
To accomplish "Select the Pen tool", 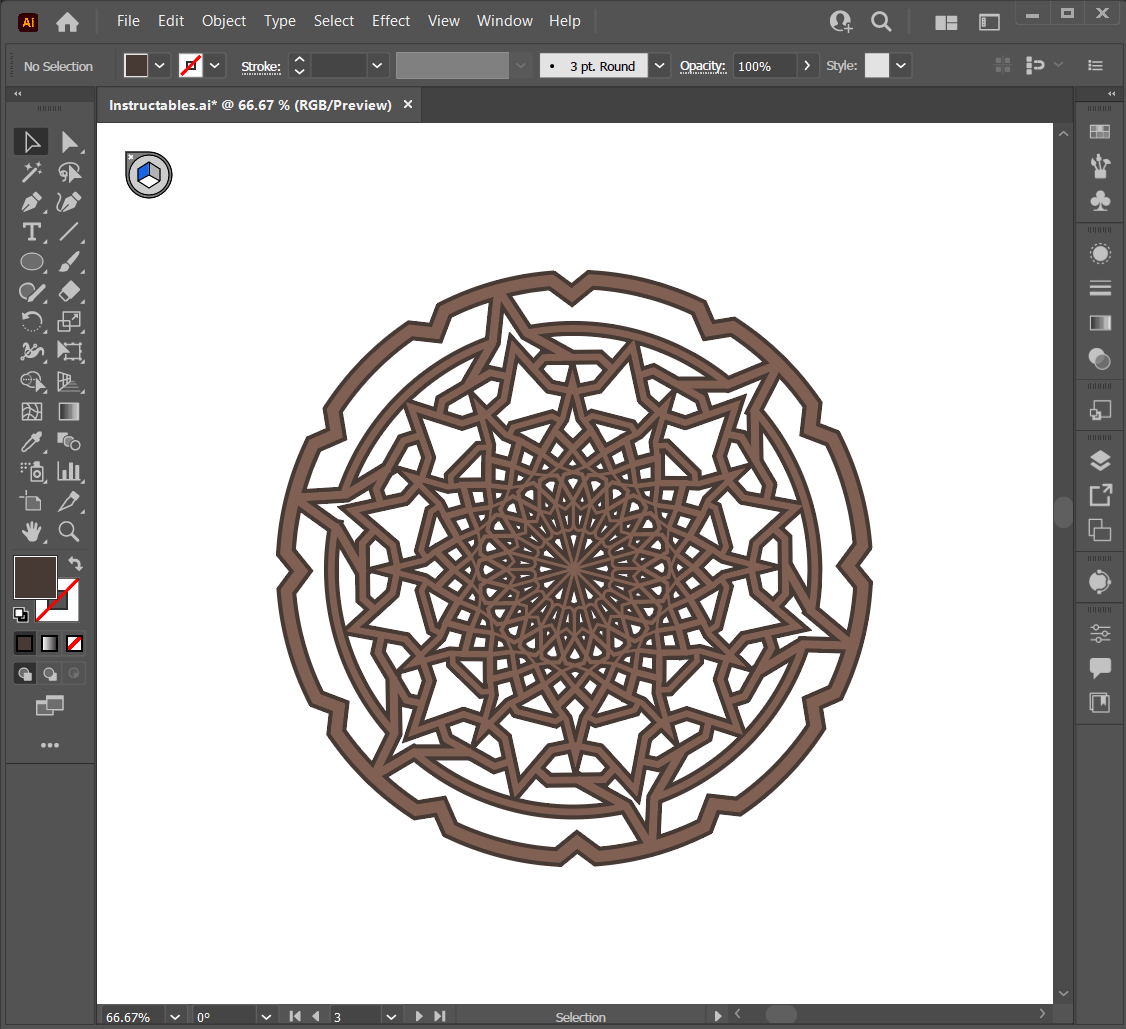I will 32,202.
